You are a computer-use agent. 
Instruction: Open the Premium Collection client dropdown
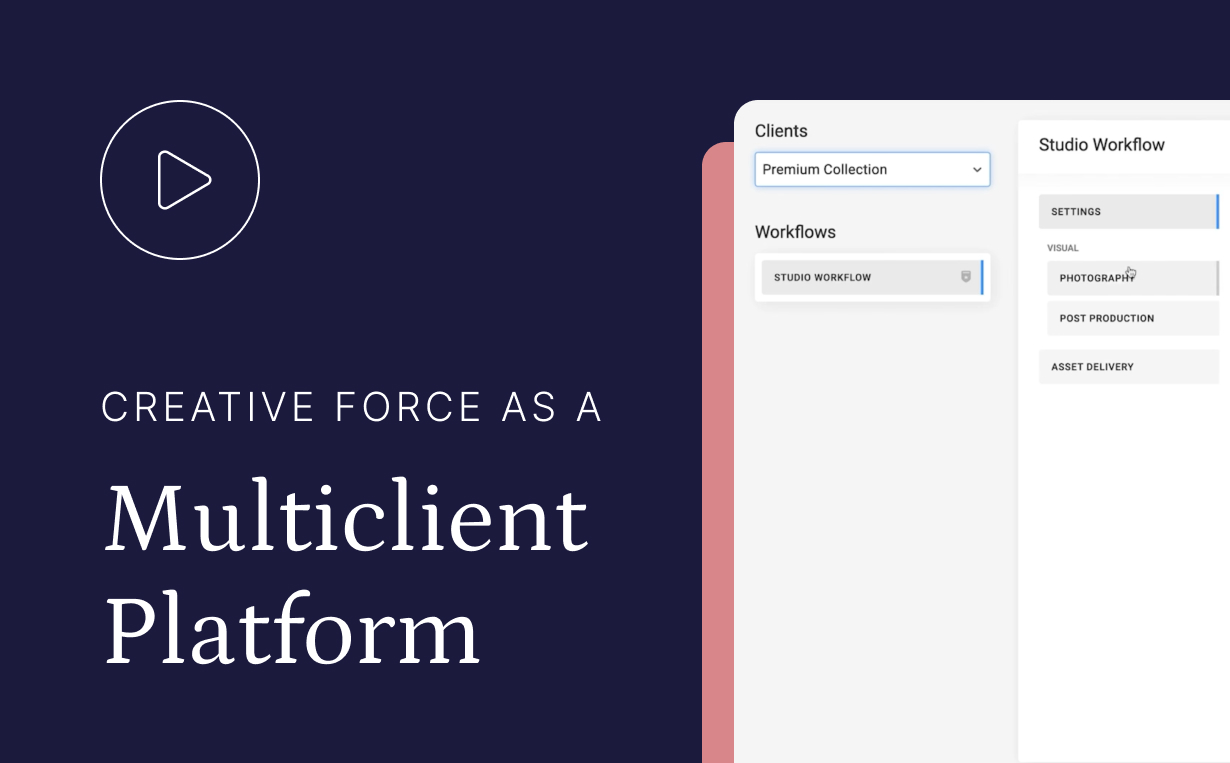pyautogui.click(x=872, y=169)
